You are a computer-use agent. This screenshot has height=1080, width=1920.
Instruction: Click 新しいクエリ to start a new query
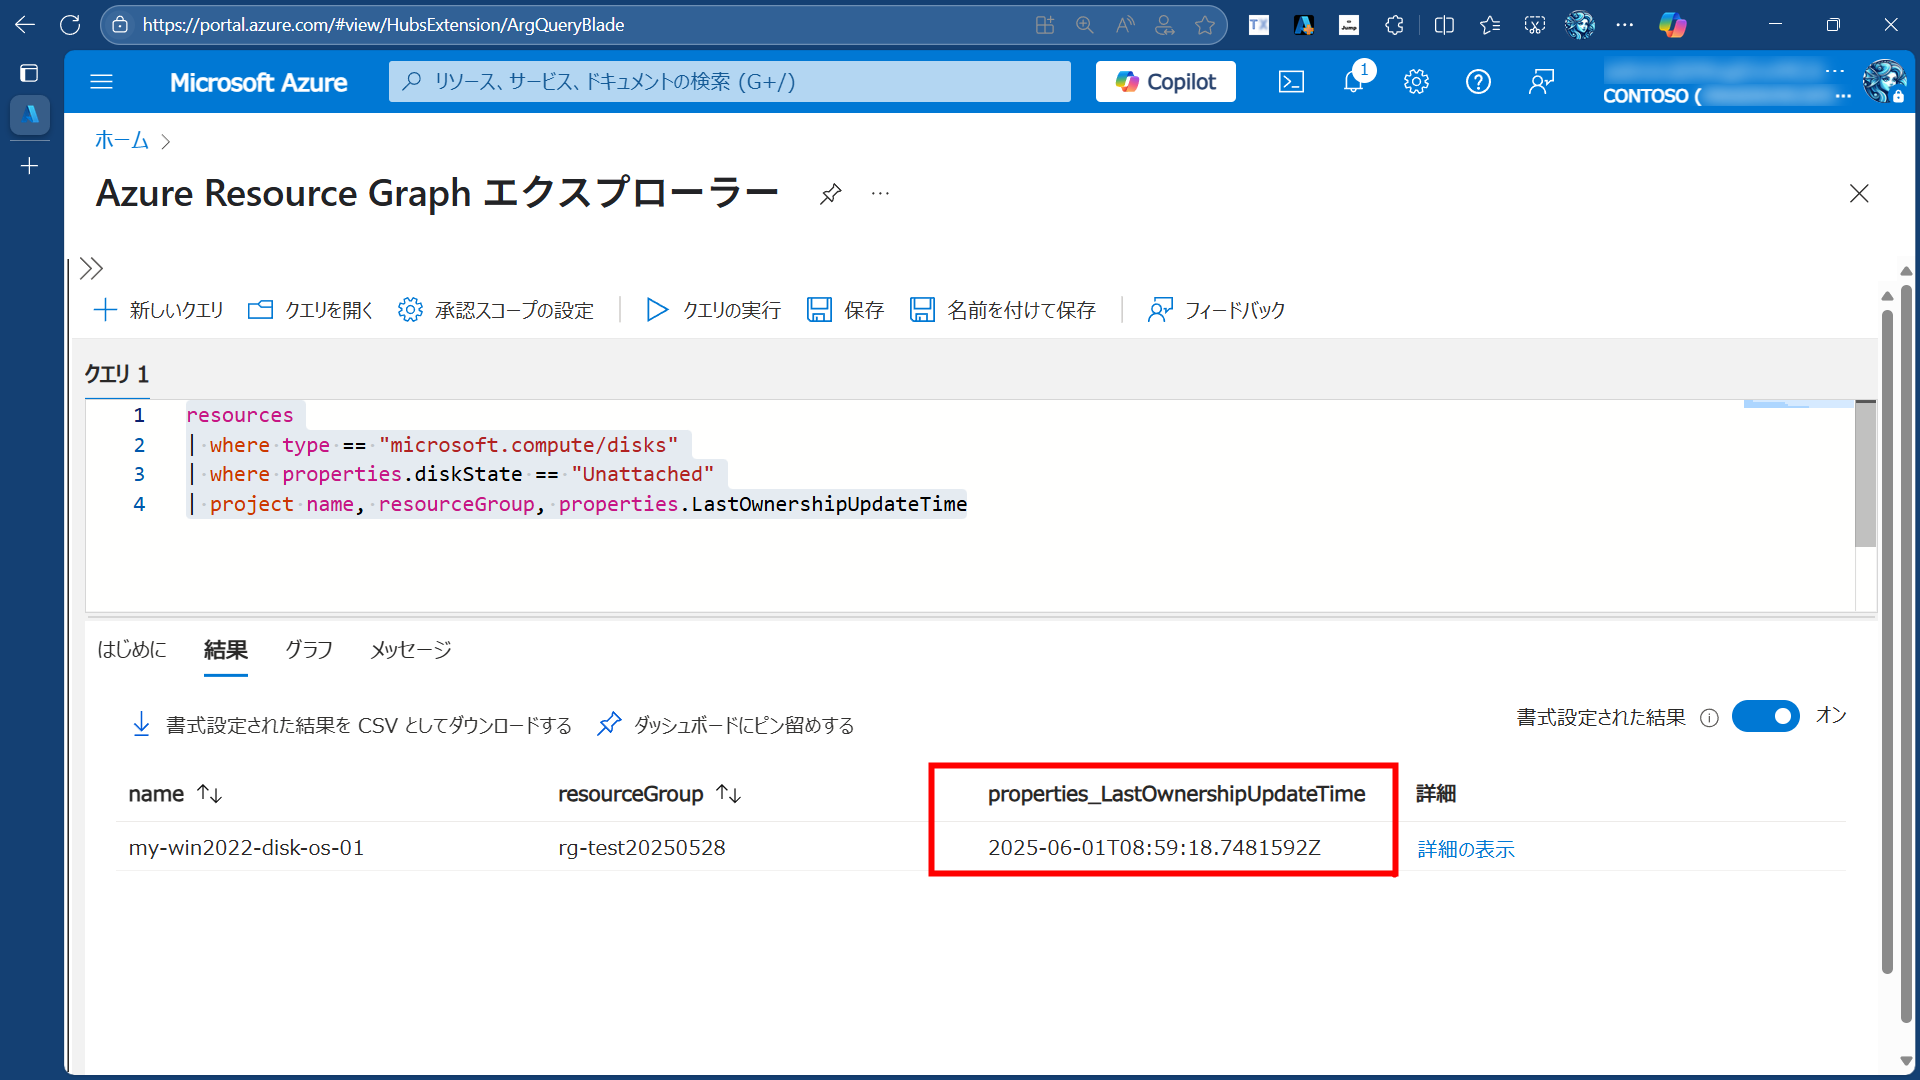tap(158, 310)
